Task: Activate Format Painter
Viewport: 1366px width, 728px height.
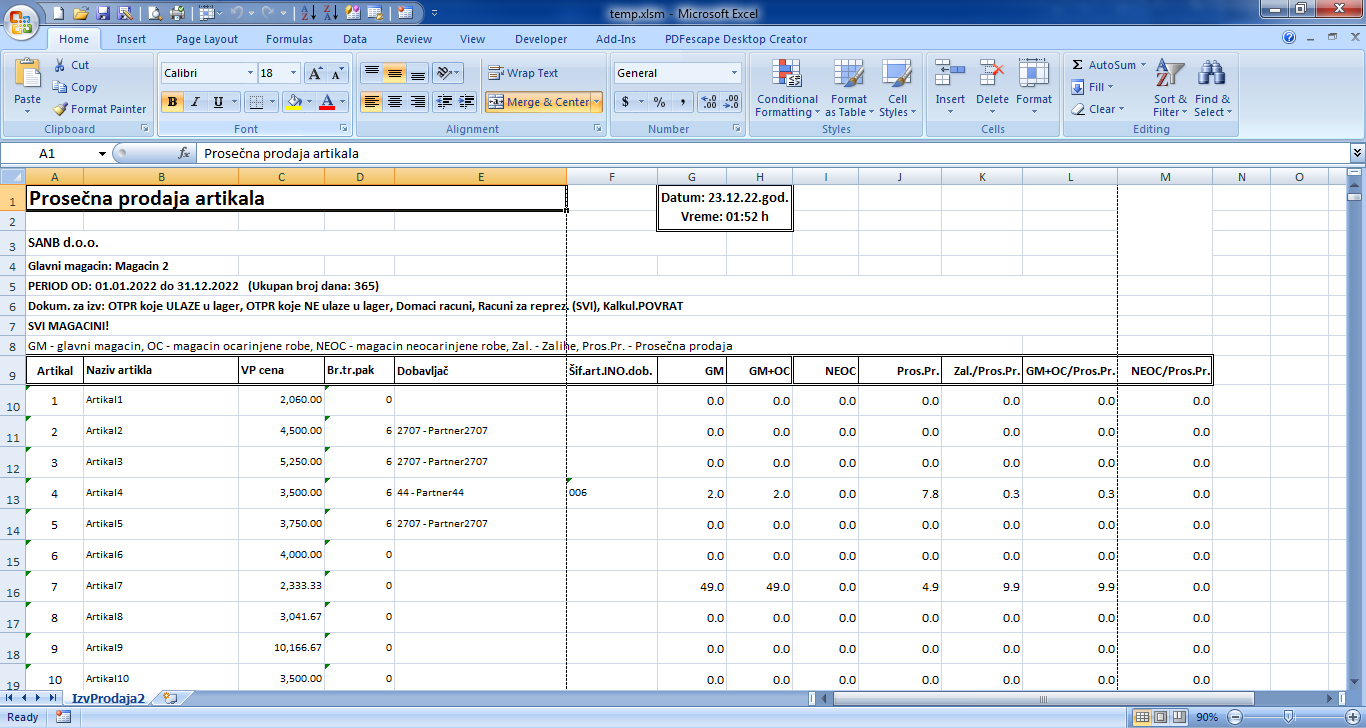Action: click(x=99, y=109)
